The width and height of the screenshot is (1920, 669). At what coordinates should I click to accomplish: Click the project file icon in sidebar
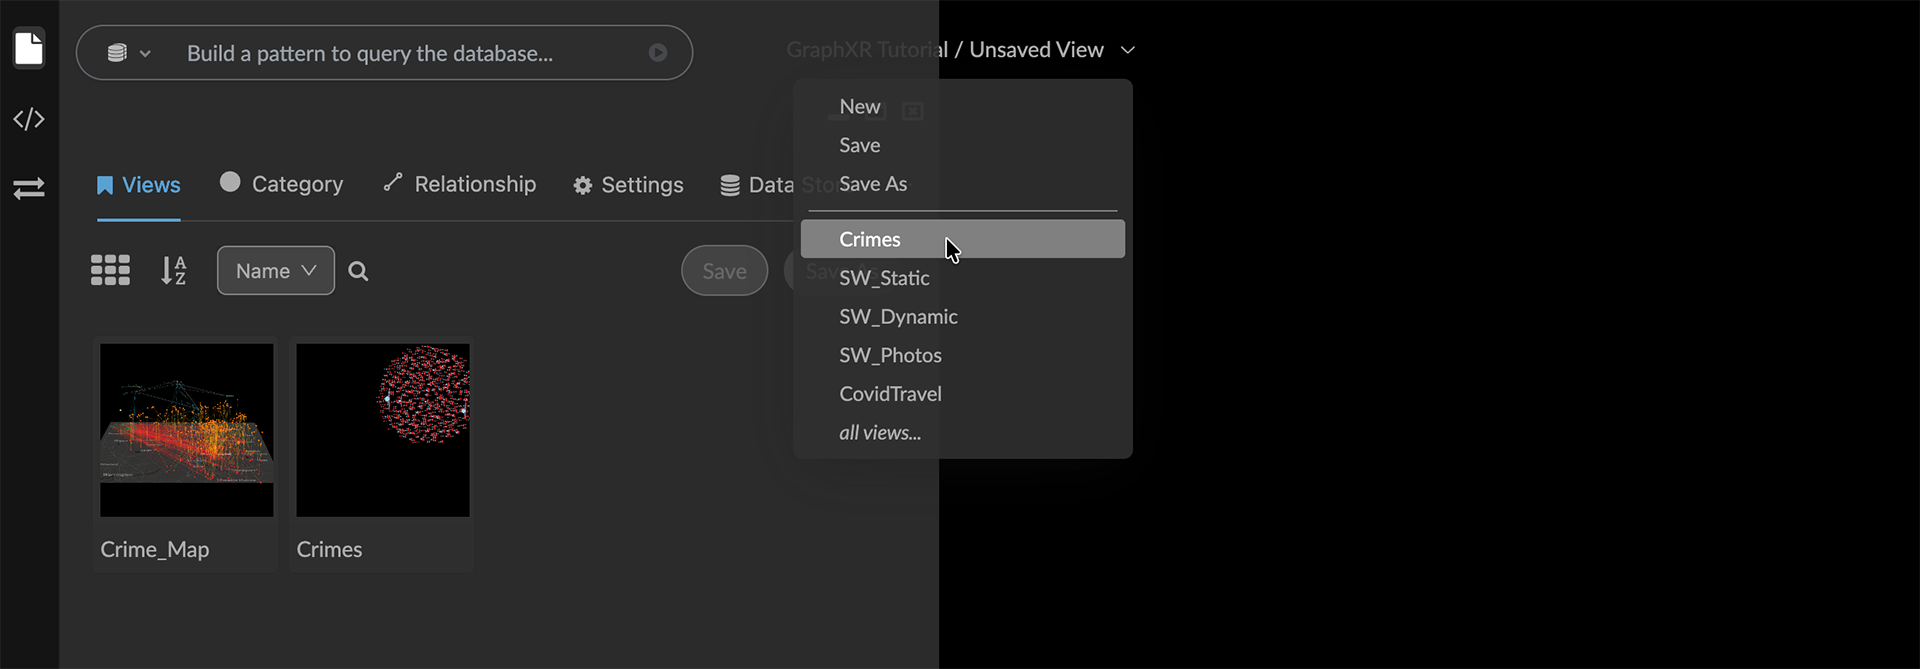tap(29, 48)
